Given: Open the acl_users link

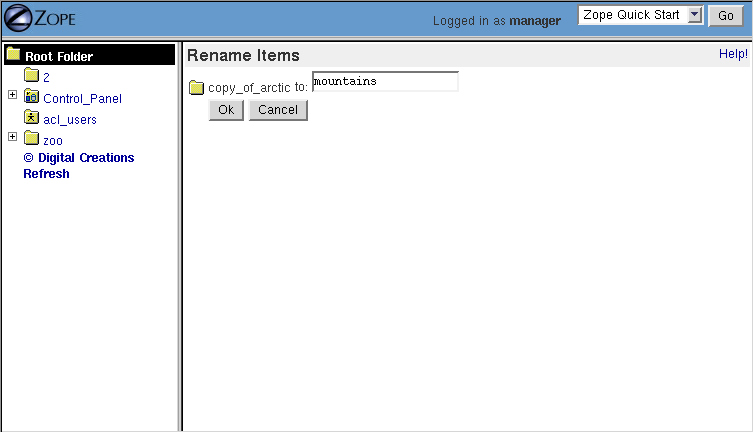Looking at the screenshot, I should coord(70,120).
